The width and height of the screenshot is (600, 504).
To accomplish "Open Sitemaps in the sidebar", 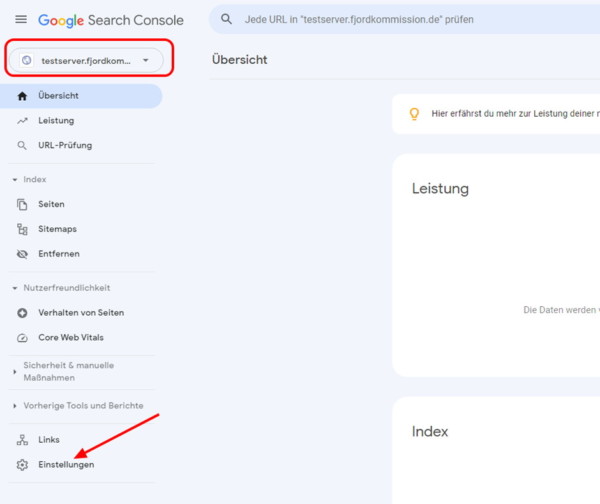I will coord(57,229).
